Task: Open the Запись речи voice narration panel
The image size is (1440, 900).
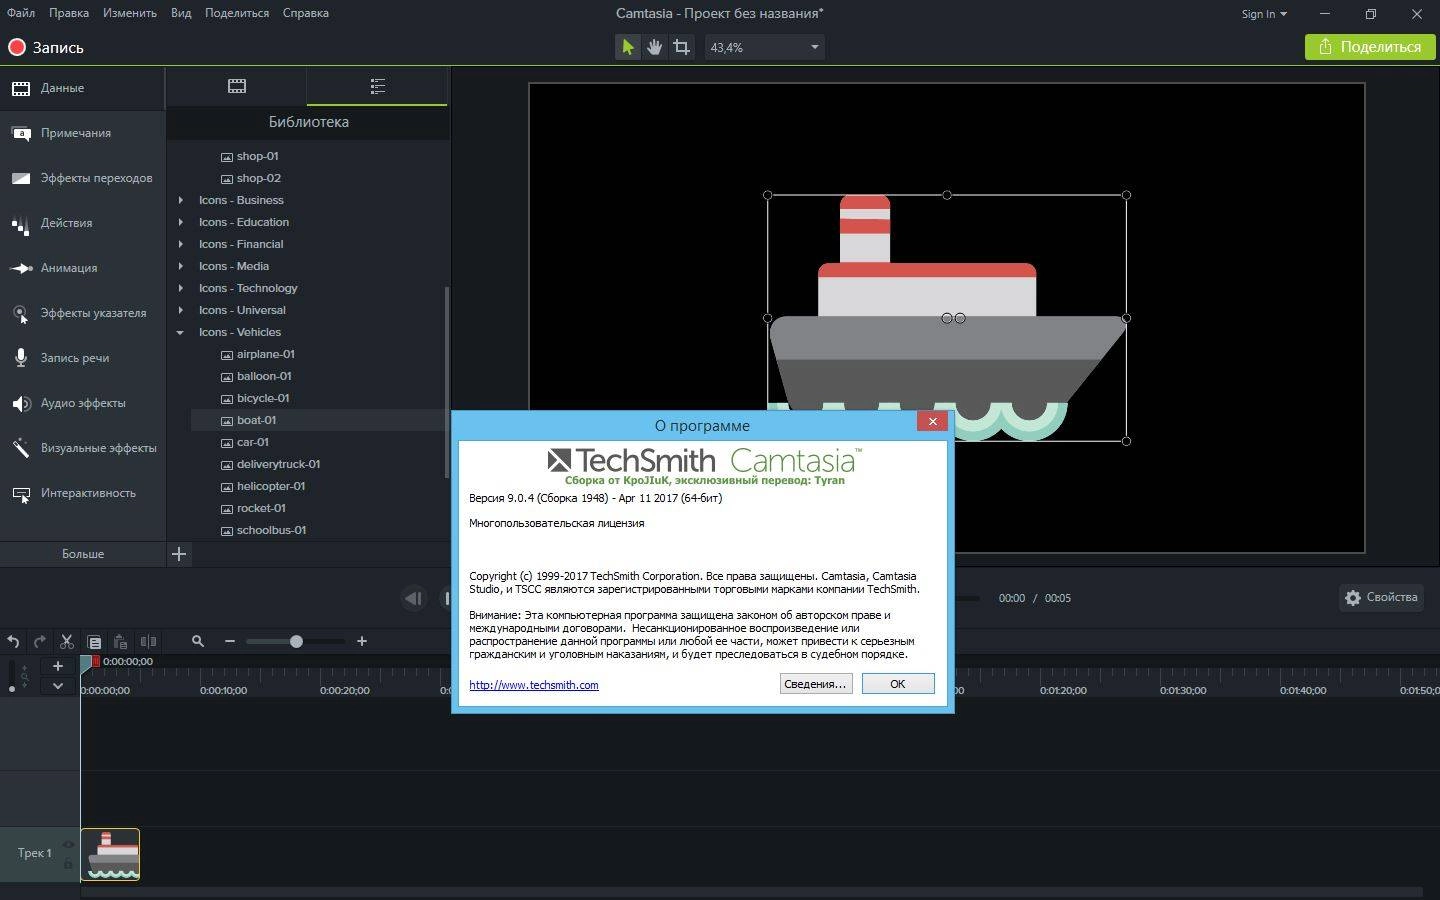Action: pos(82,358)
